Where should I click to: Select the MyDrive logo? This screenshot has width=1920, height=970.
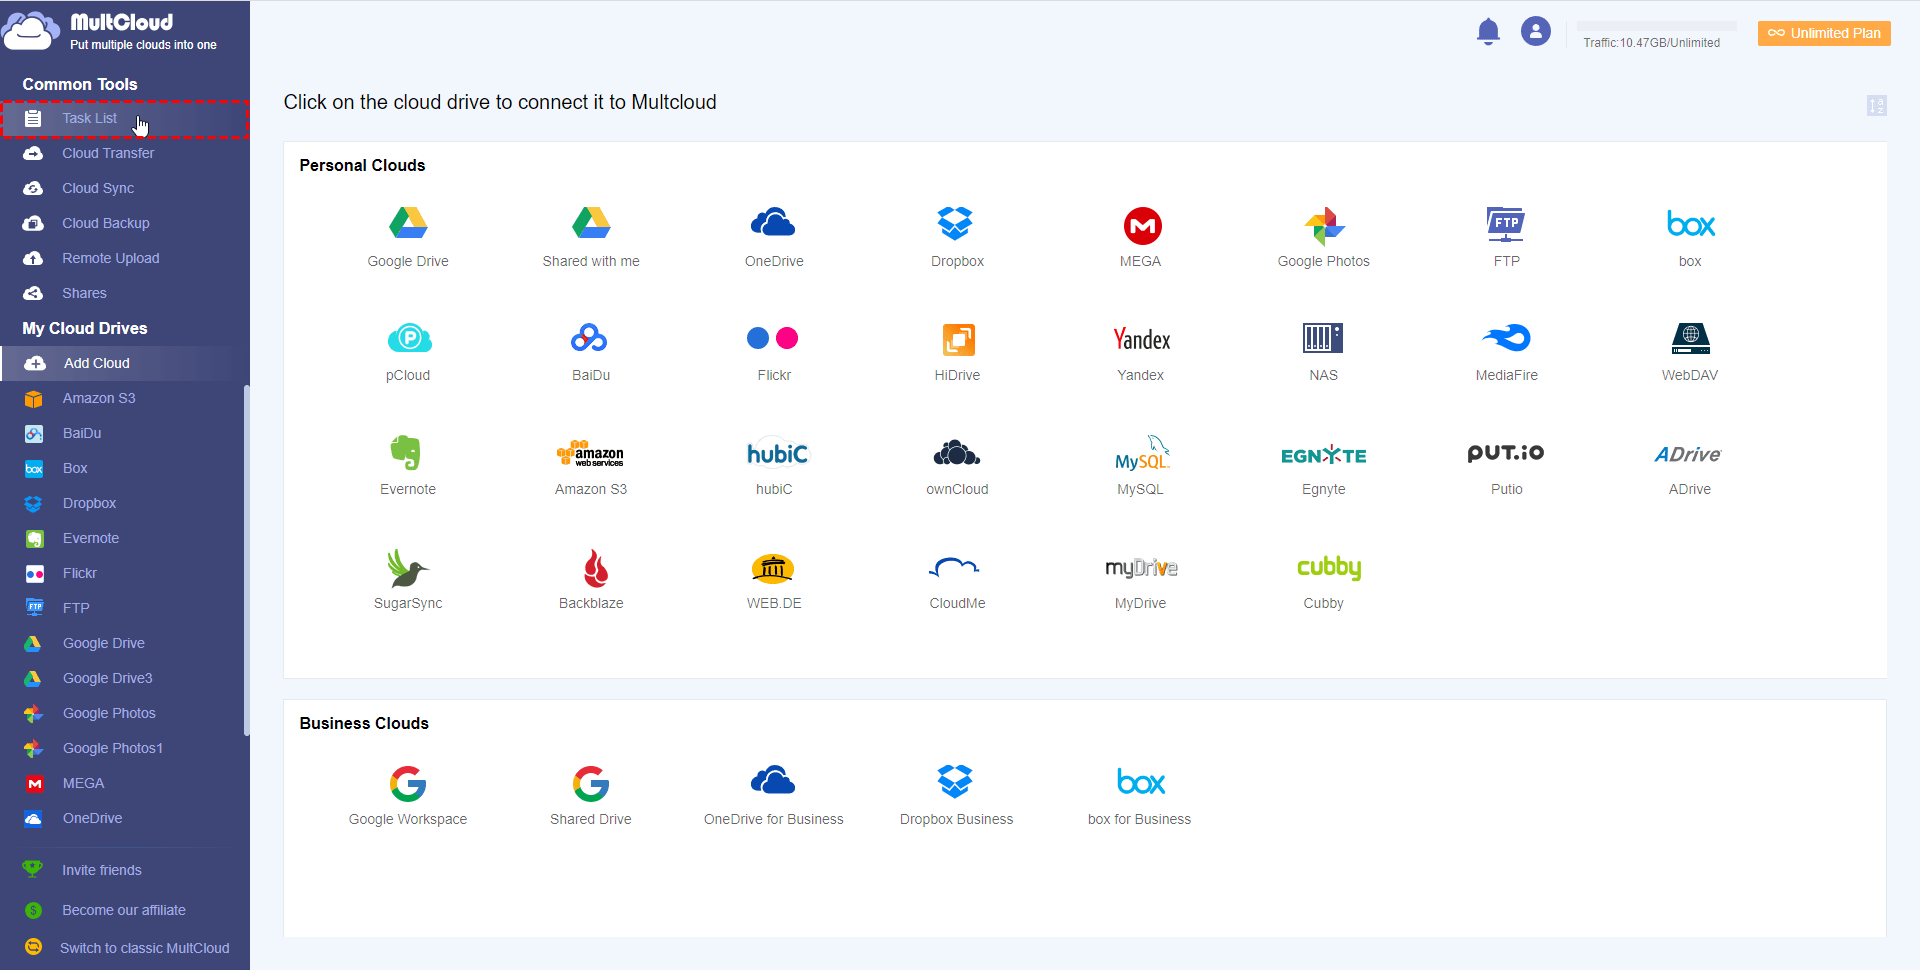pyautogui.click(x=1141, y=568)
